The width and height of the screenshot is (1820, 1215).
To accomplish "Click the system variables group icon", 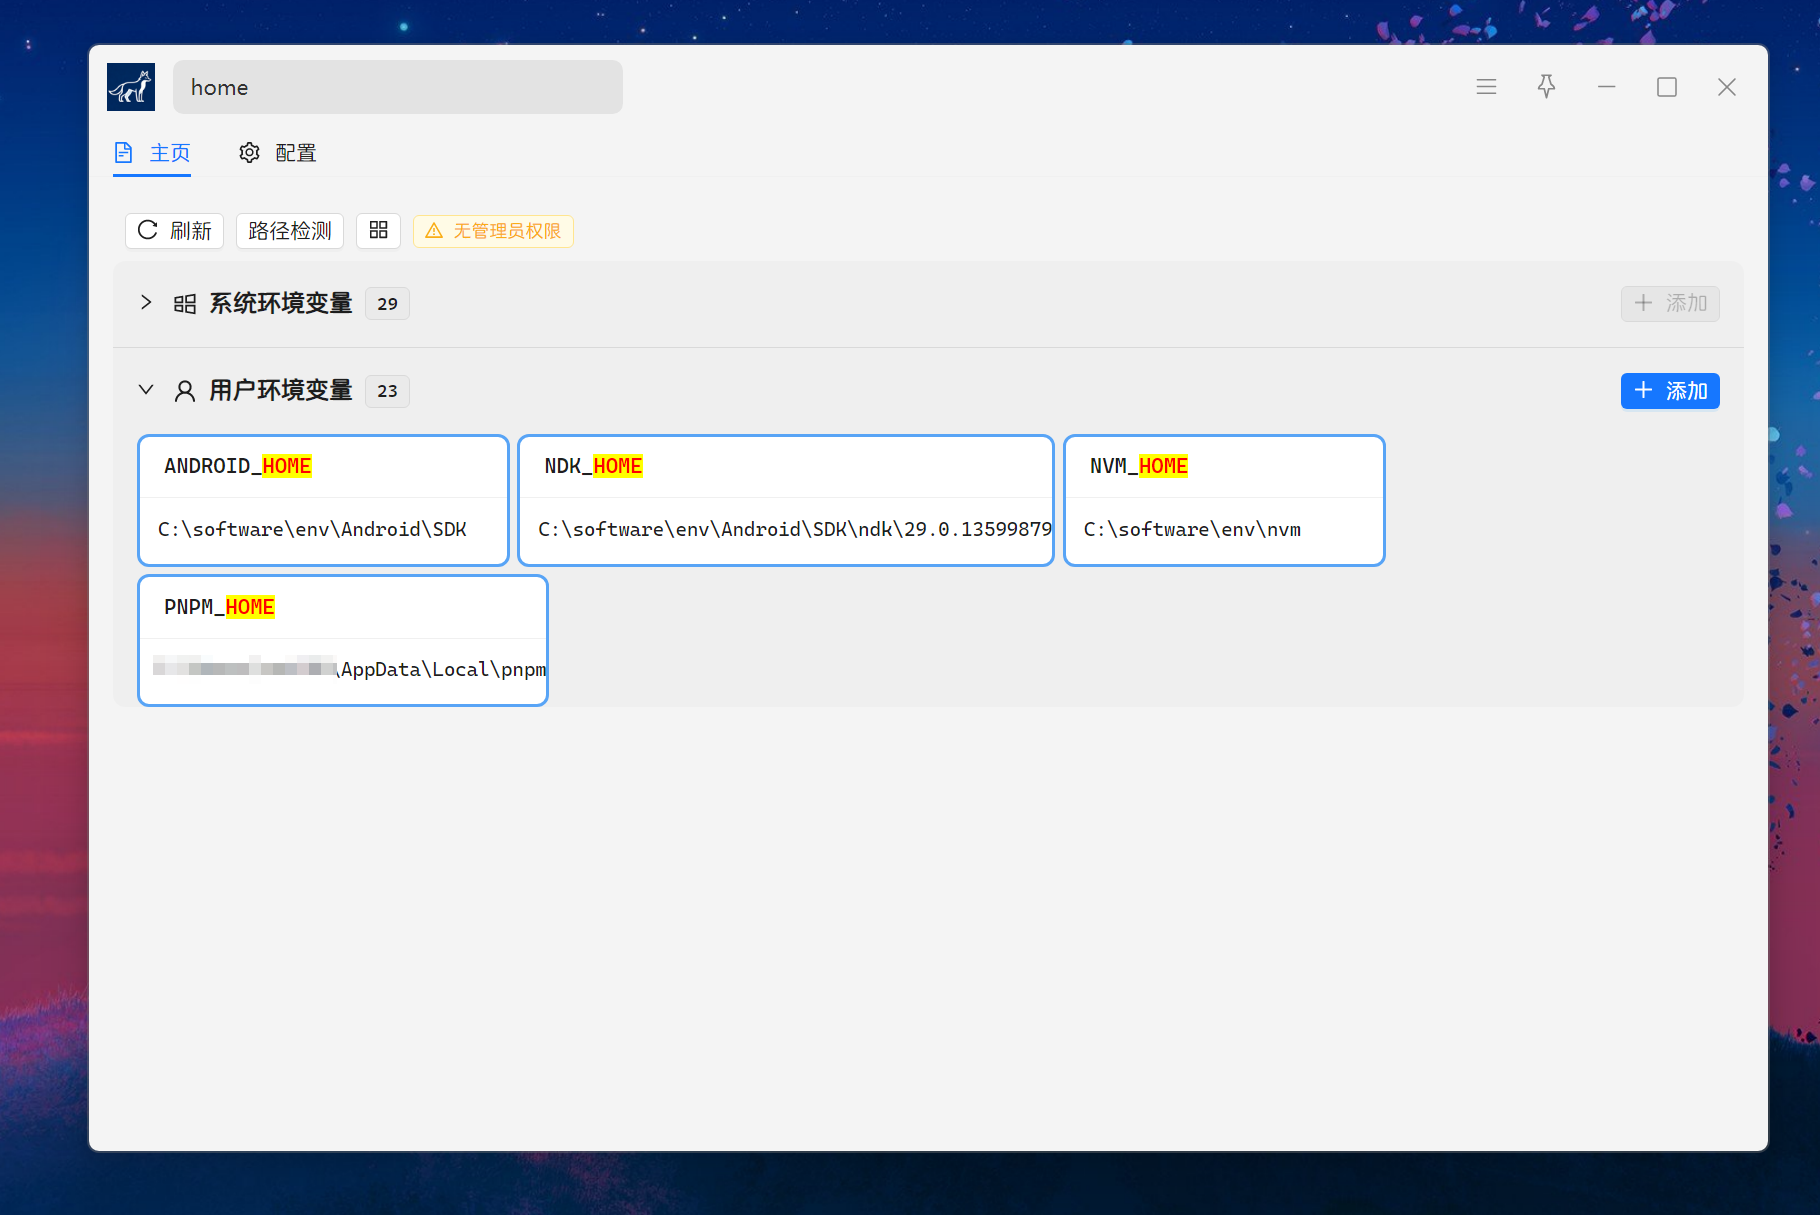I will pos(185,304).
